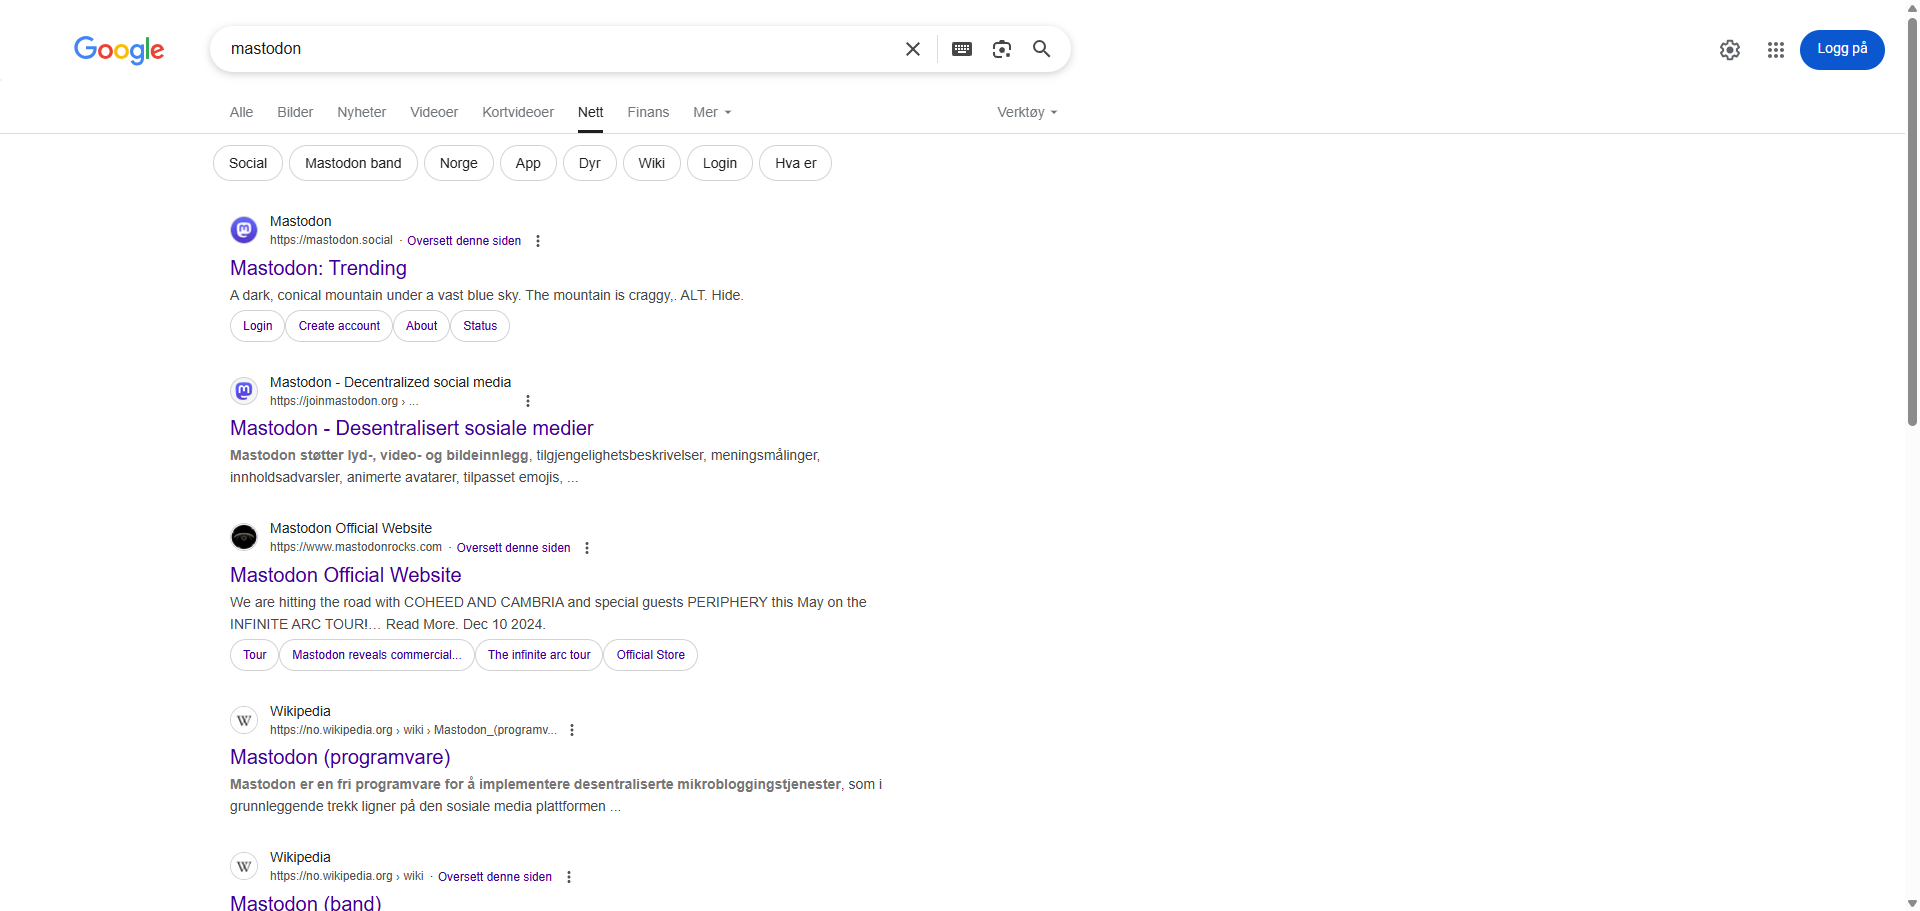Switch to the Kortvideoer tab
This screenshot has width=1920, height=911.
518,112
